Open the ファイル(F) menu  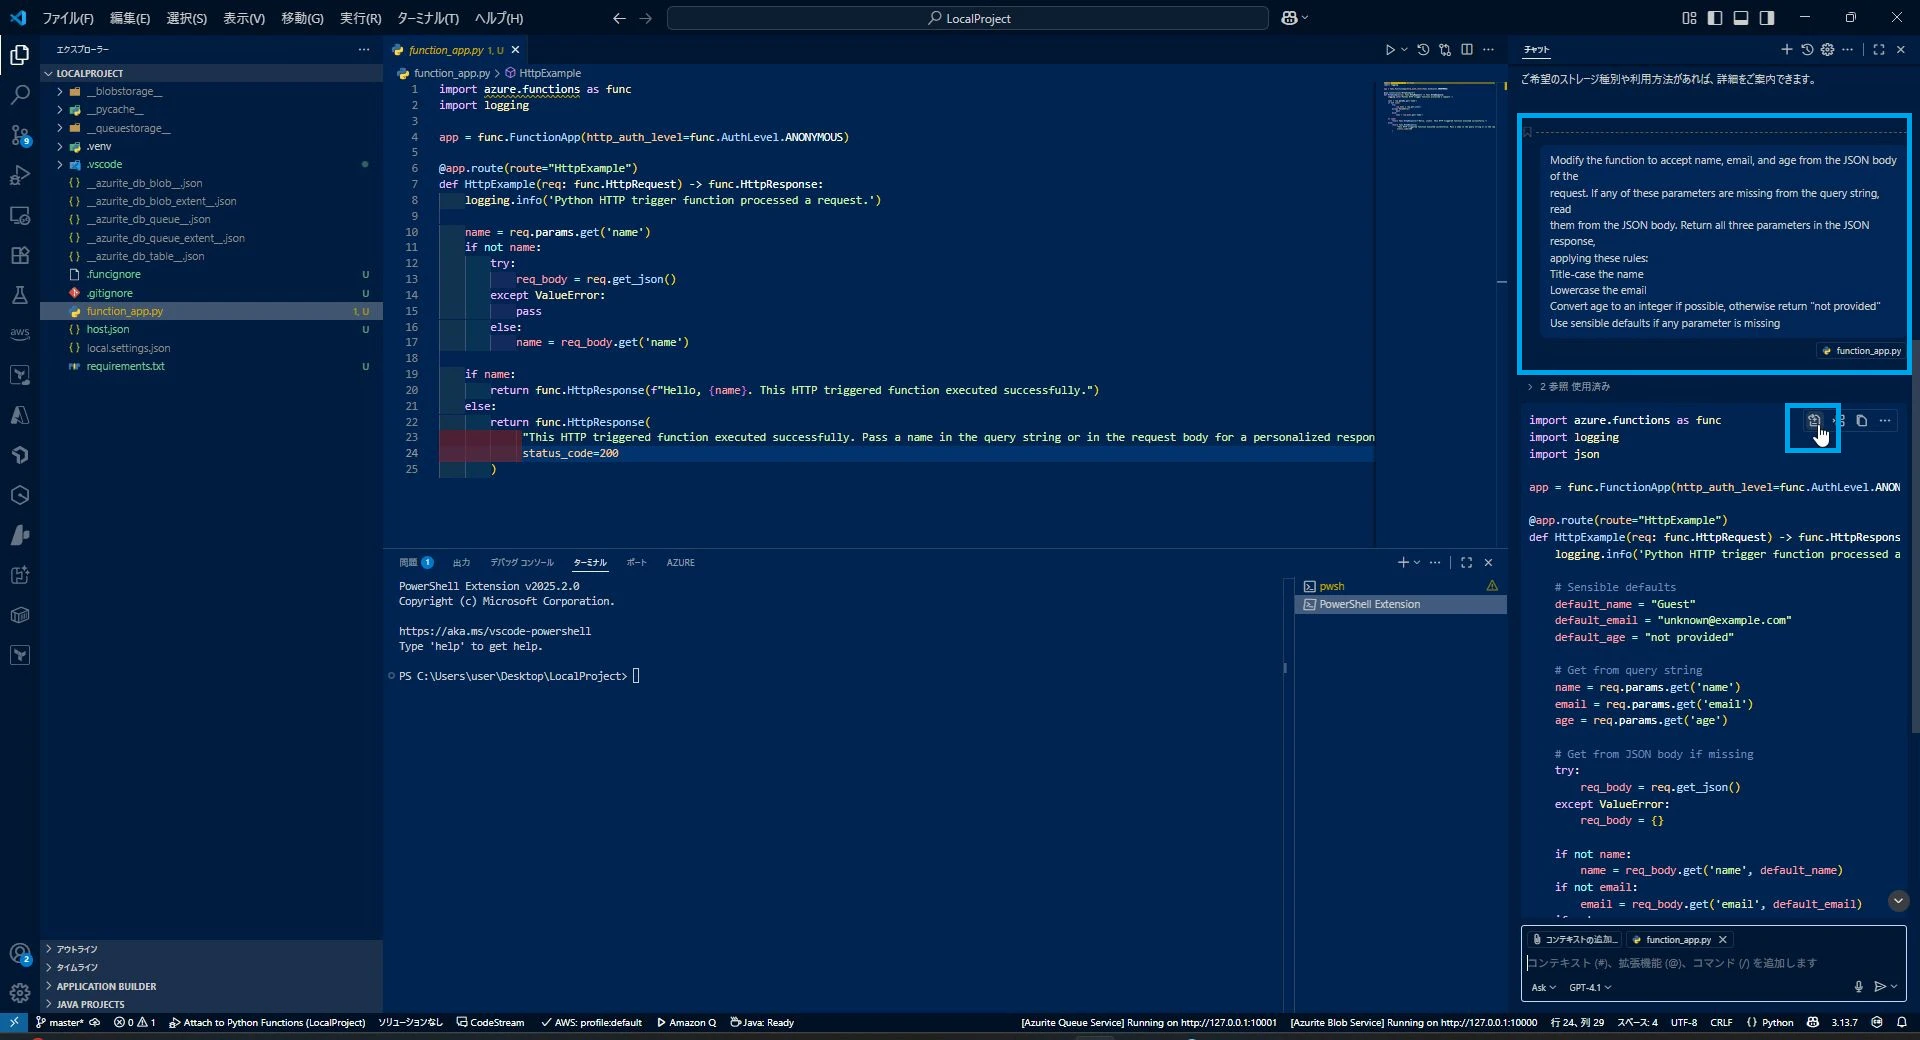tap(67, 18)
